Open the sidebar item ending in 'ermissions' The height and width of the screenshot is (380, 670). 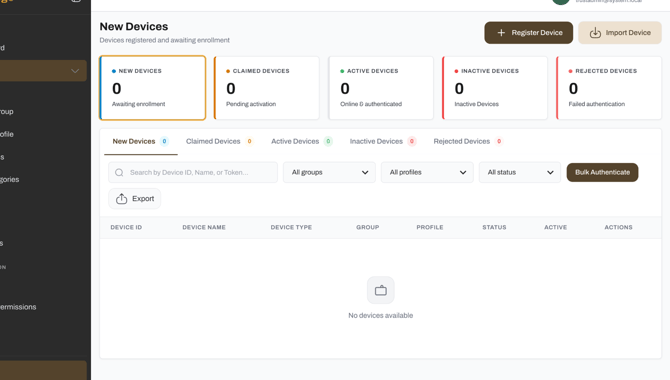coord(18,307)
